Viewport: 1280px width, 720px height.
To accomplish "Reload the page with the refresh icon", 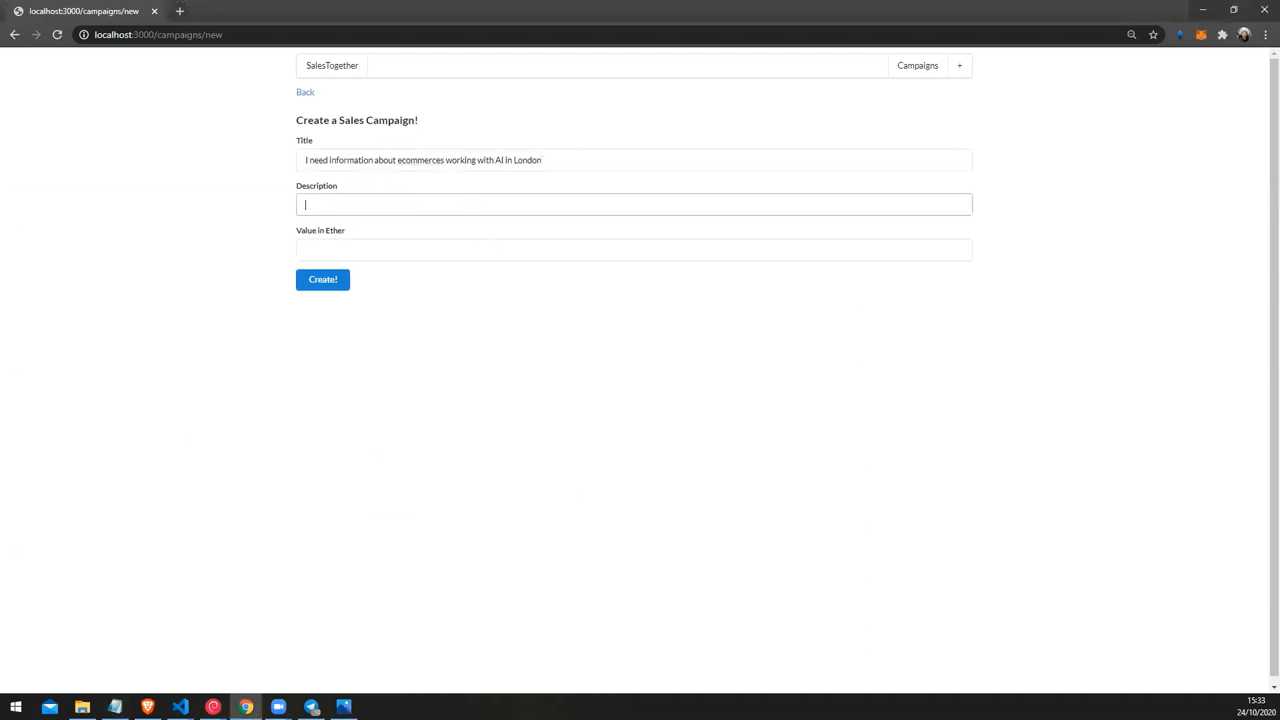I will (x=57, y=34).
